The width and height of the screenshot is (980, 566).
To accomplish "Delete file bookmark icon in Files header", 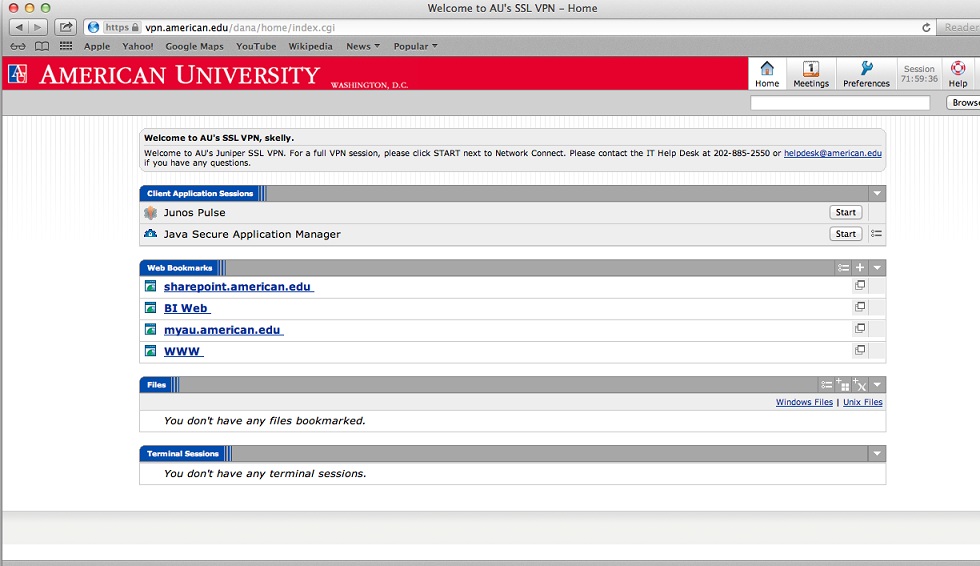I will [x=859, y=384].
